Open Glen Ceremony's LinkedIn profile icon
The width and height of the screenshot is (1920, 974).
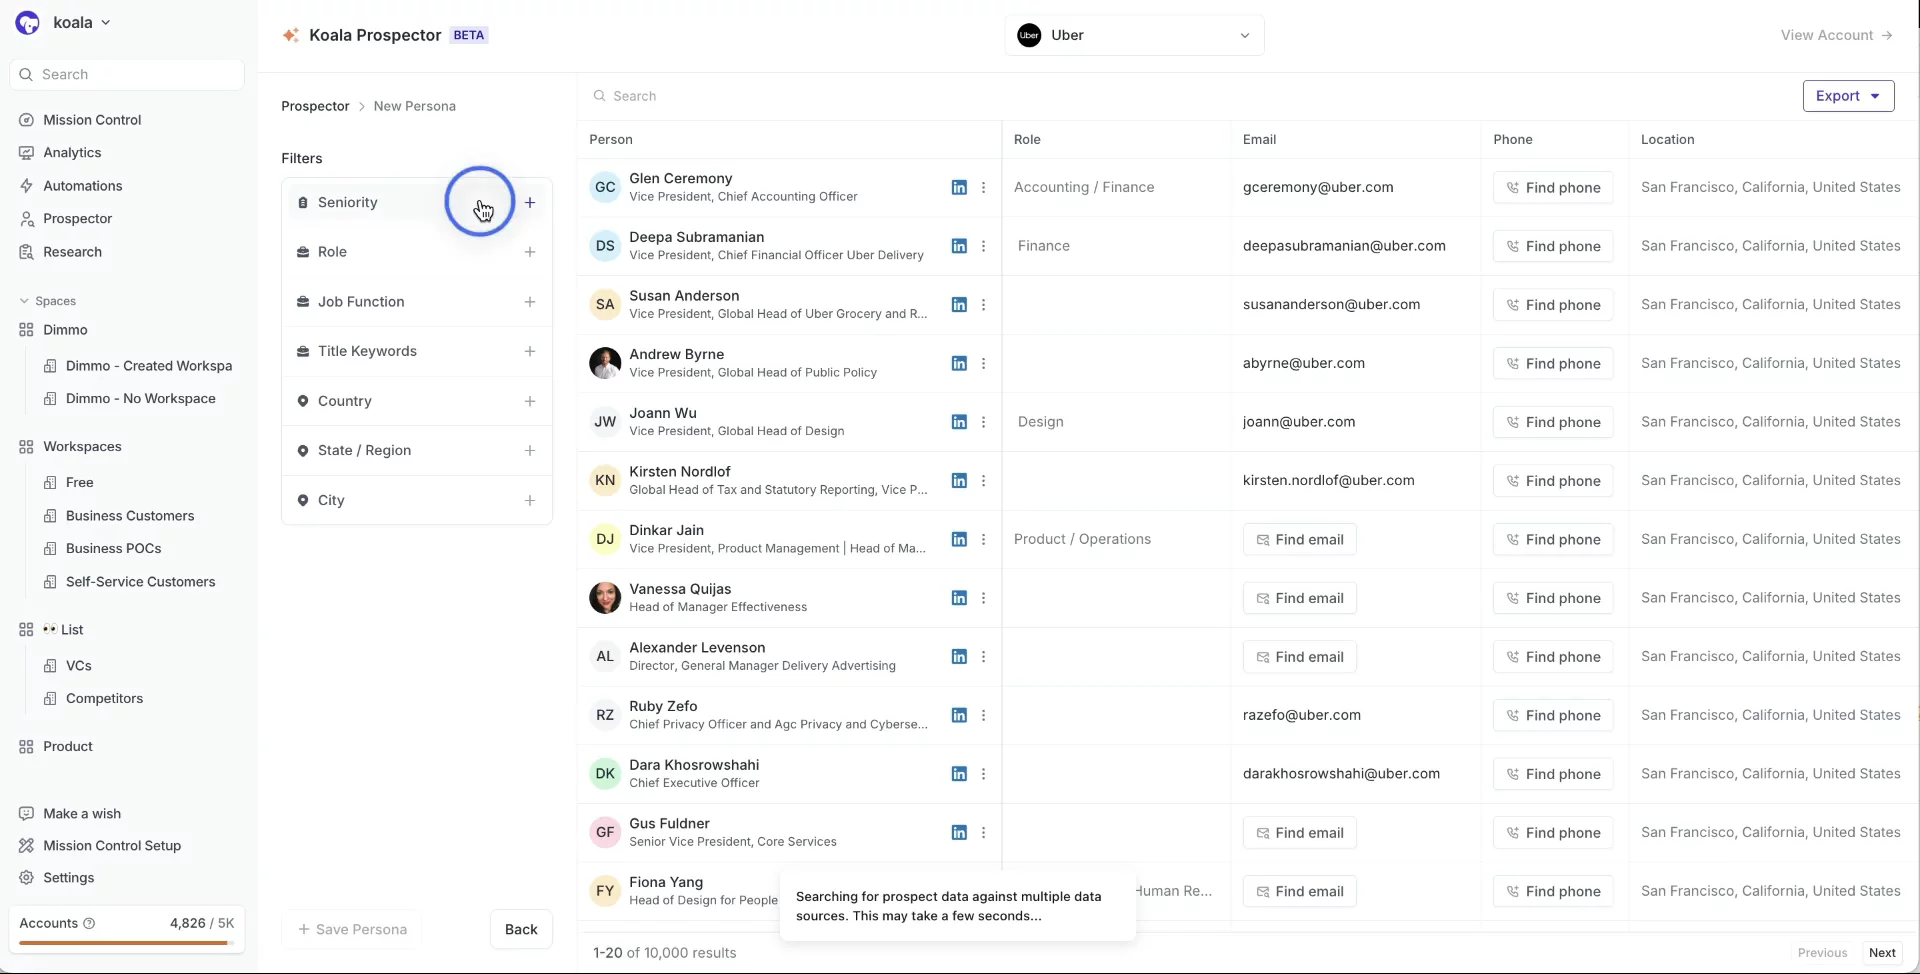coord(958,187)
